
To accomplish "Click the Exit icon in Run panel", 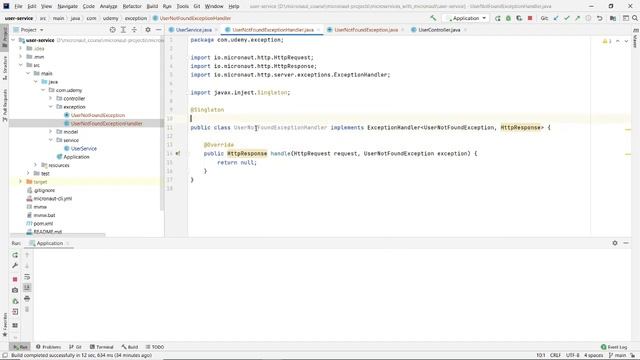I will (x=15, y=312).
